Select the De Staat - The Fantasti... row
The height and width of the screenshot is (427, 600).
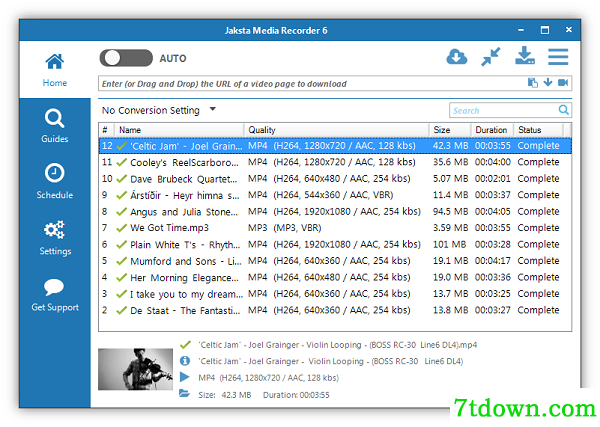[x=335, y=310]
